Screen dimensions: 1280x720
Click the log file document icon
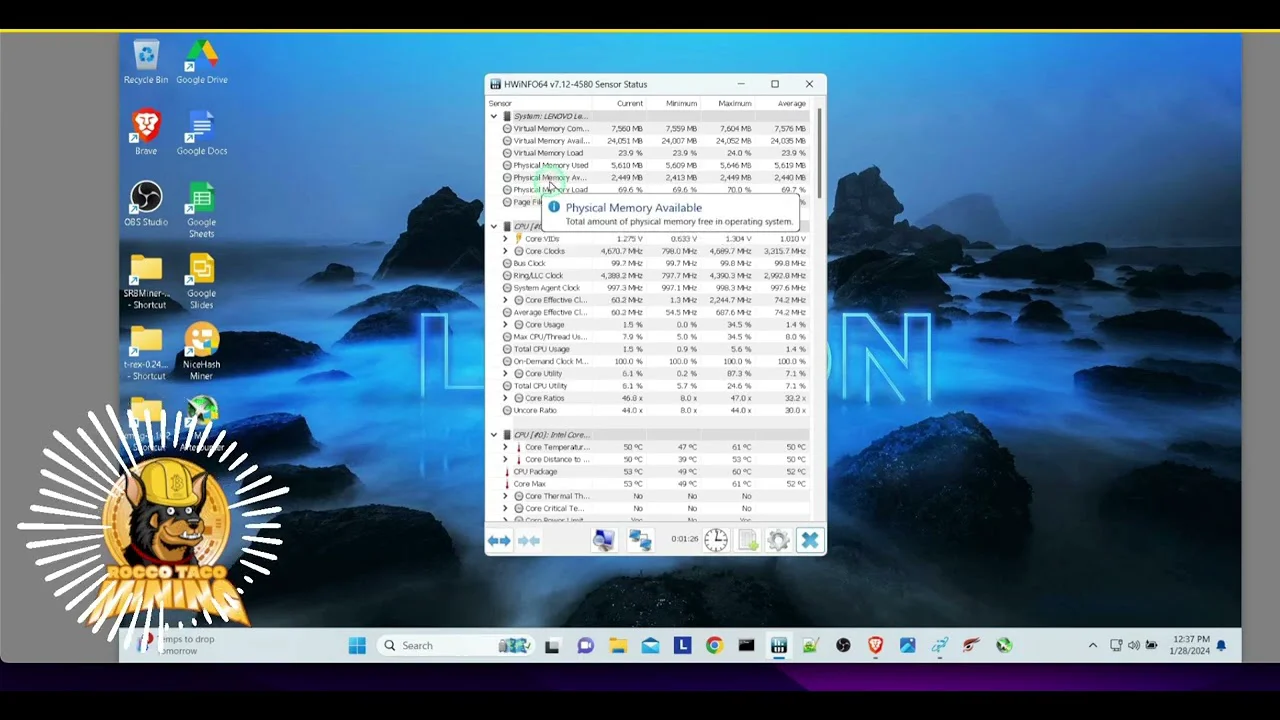point(748,541)
